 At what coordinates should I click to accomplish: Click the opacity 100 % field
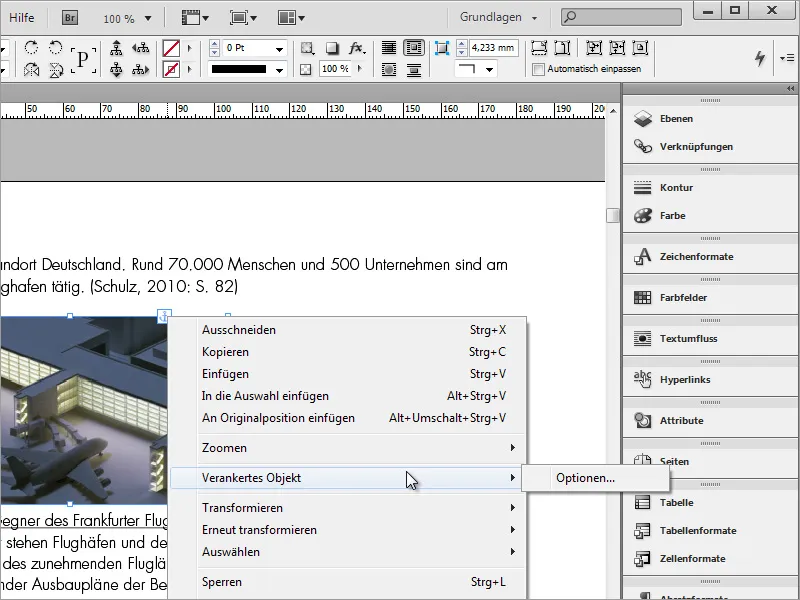336,69
